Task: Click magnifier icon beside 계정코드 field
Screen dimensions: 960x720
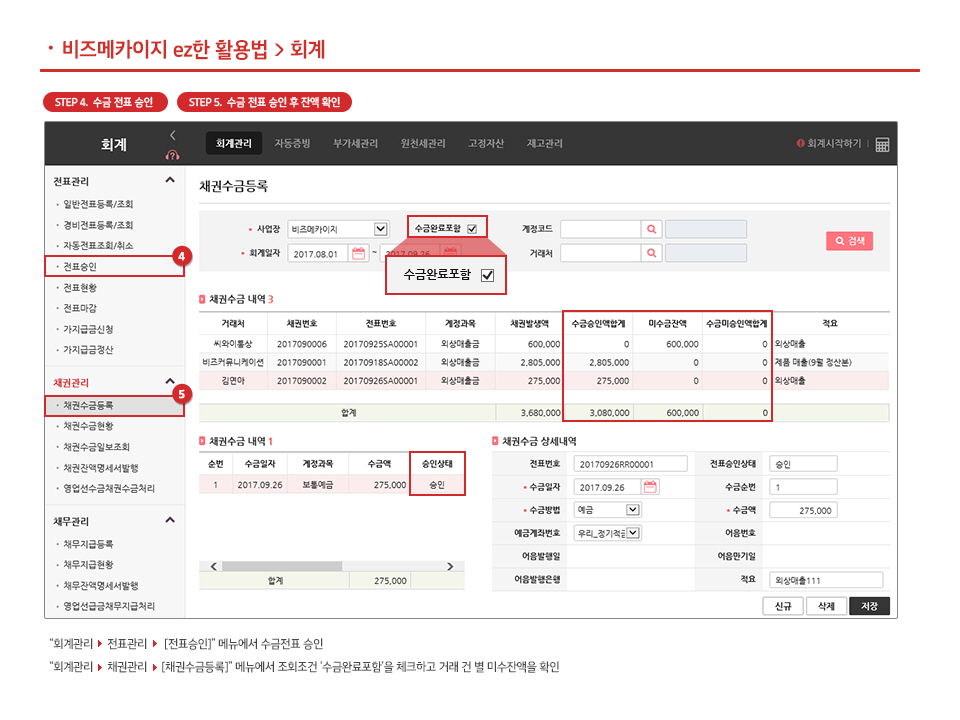Action: (x=651, y=229)
